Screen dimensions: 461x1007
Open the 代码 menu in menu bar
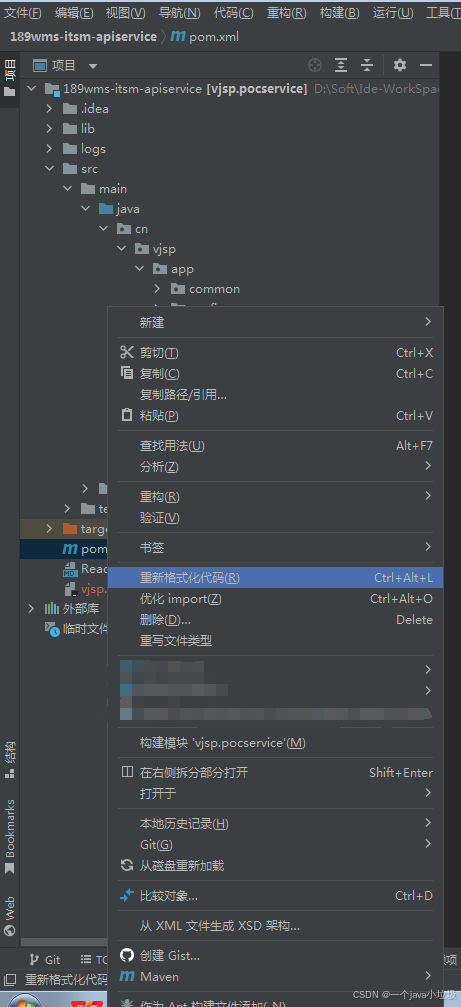tap(233, 12)
